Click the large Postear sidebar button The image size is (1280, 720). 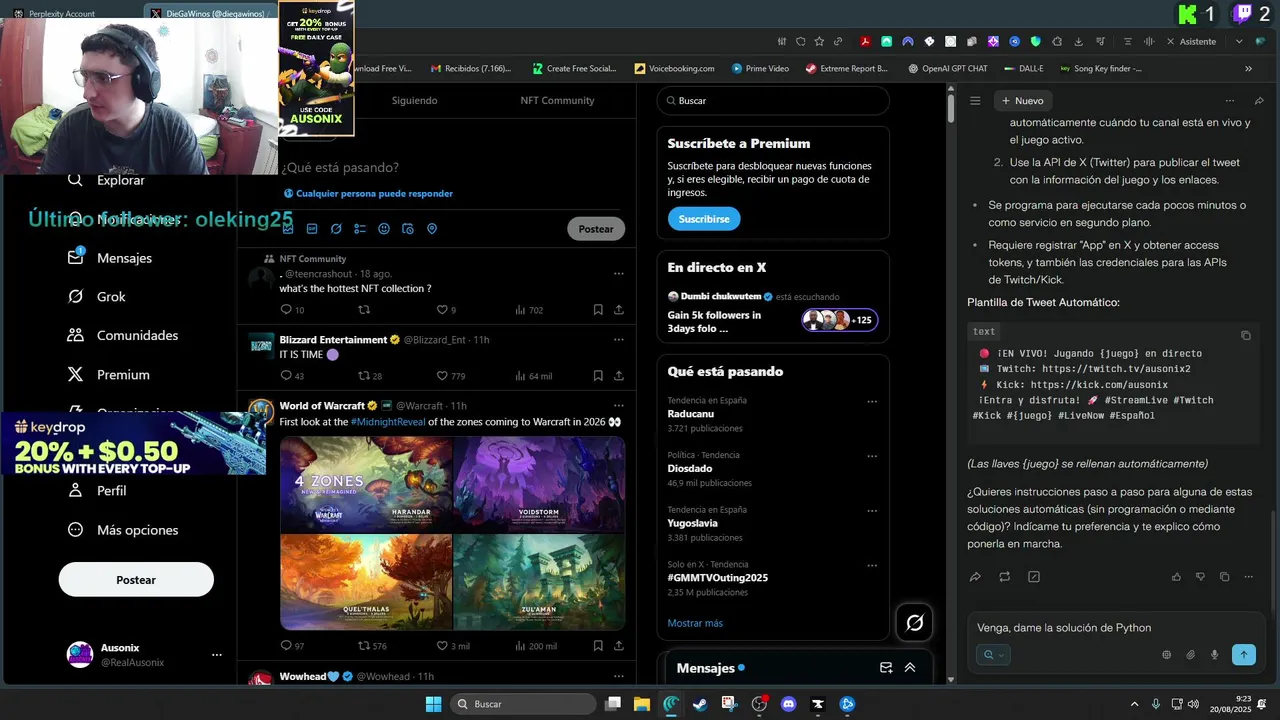click(x=136, y=580)
